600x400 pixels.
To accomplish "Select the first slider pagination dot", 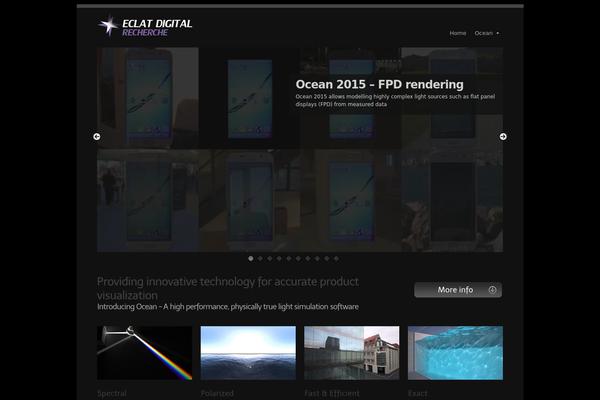I will click(251, 259).
